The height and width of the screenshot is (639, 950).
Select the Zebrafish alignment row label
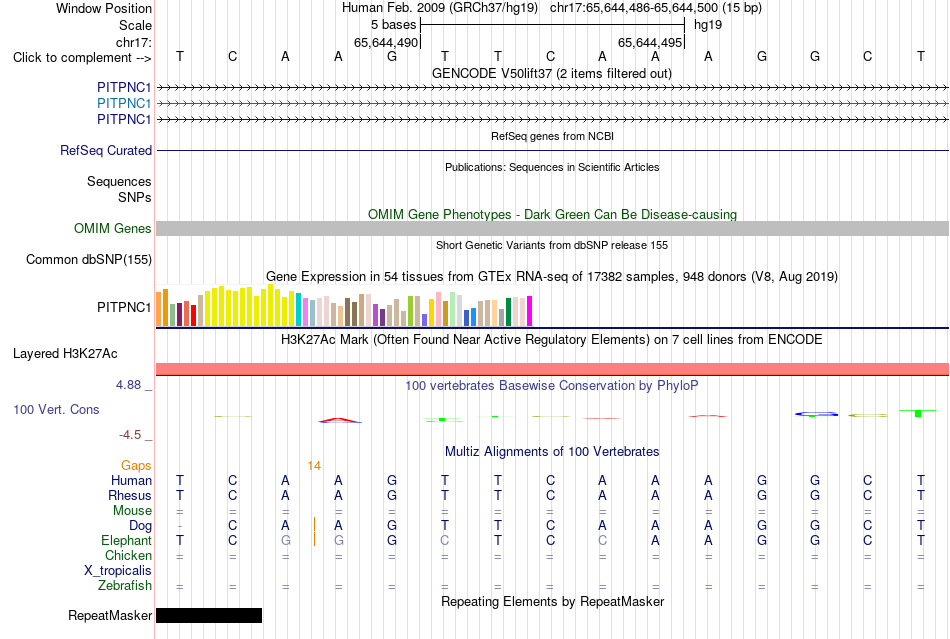pos(125,586)
